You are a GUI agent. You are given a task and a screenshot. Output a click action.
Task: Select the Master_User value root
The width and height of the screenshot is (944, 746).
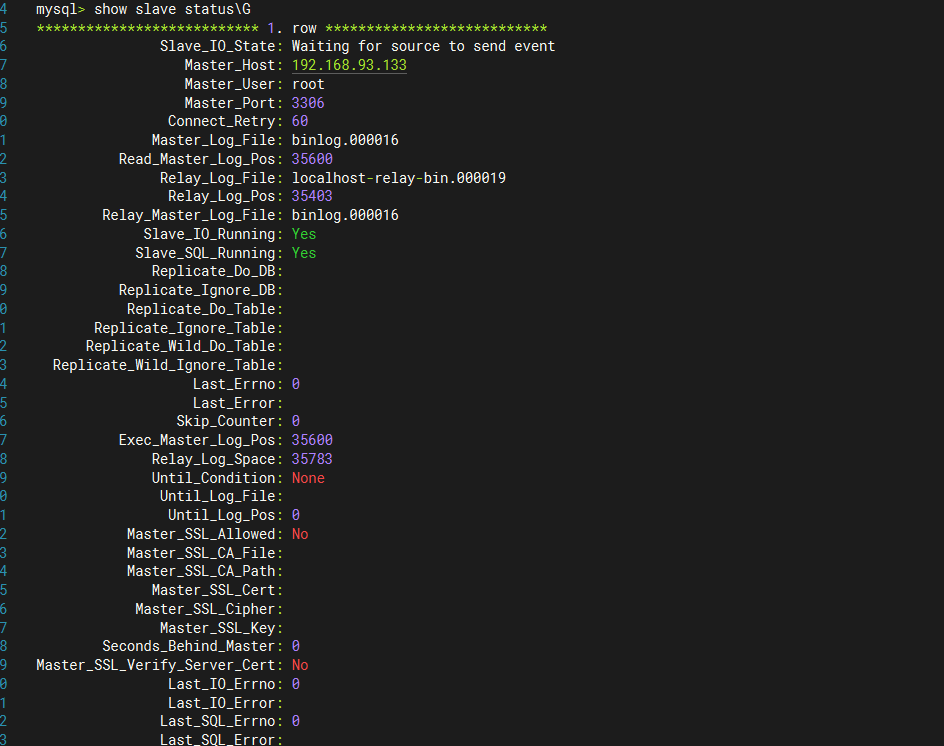[x=307, y=83]
